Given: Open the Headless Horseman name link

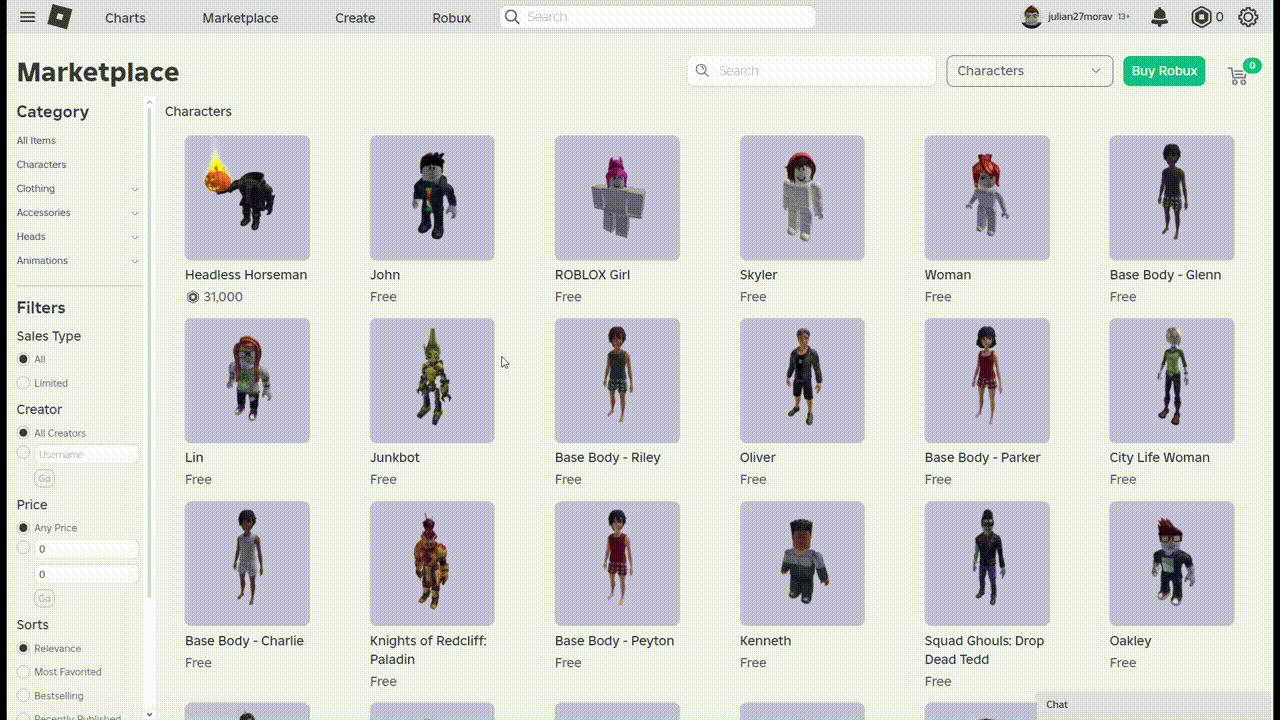Looking at the screenshot, I should pyautogui.click(x=246, y=275).
